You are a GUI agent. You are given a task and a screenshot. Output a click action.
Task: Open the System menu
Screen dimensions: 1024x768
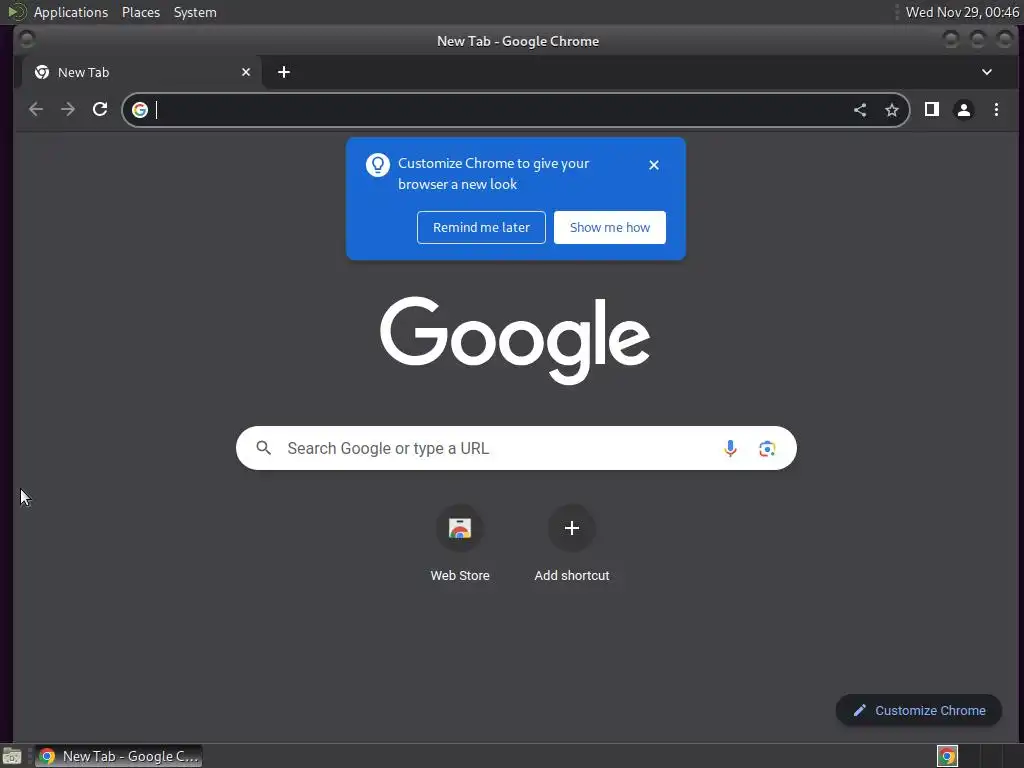195,12
